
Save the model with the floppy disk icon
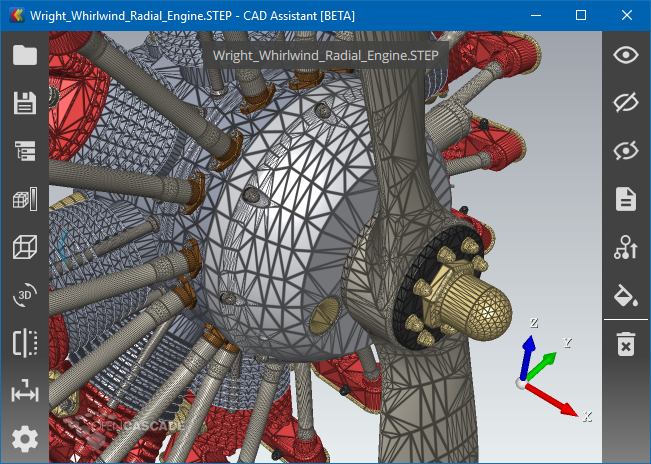[25, 103]
